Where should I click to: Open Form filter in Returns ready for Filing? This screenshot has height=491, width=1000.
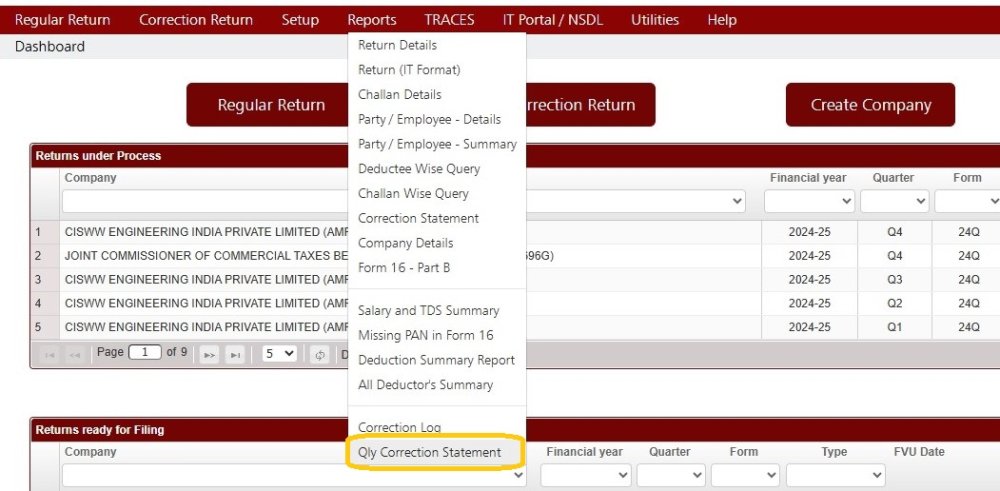[x=744, y=476]
